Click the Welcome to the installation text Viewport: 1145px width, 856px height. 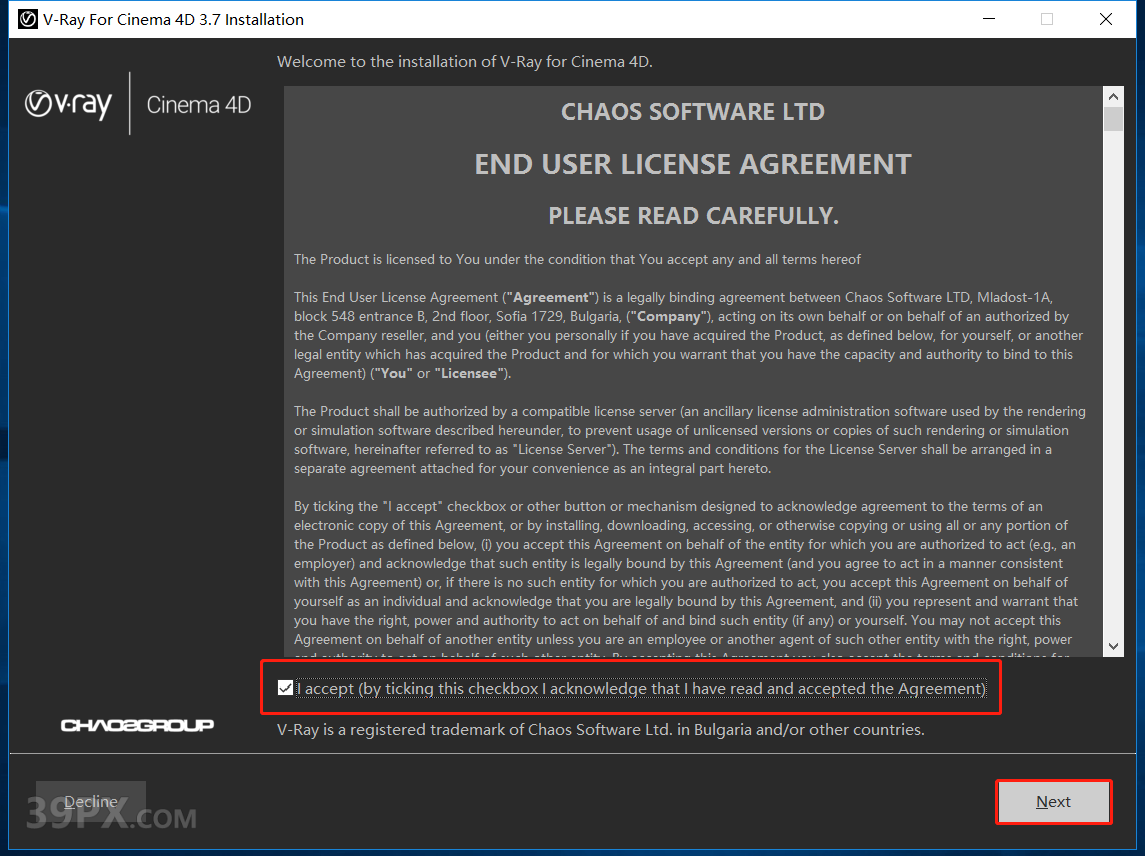point(464,61)
